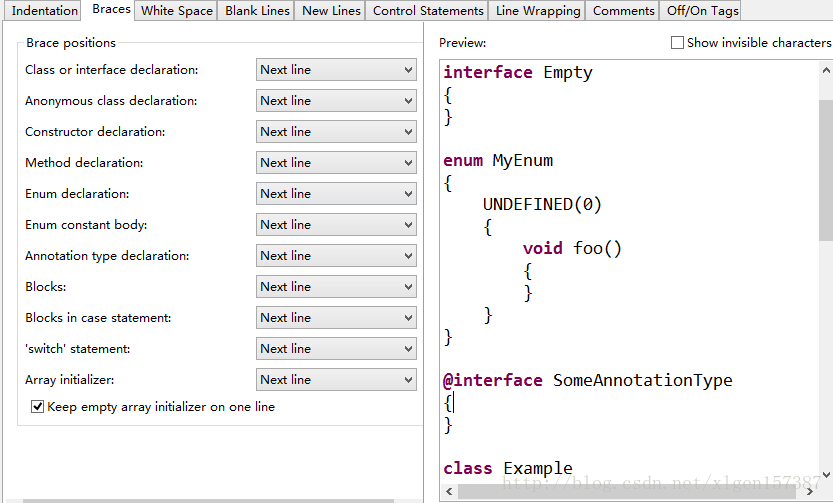Expand the Method declaration brace dropdown
Screen dimensions: 833x503
coord(336,163)
